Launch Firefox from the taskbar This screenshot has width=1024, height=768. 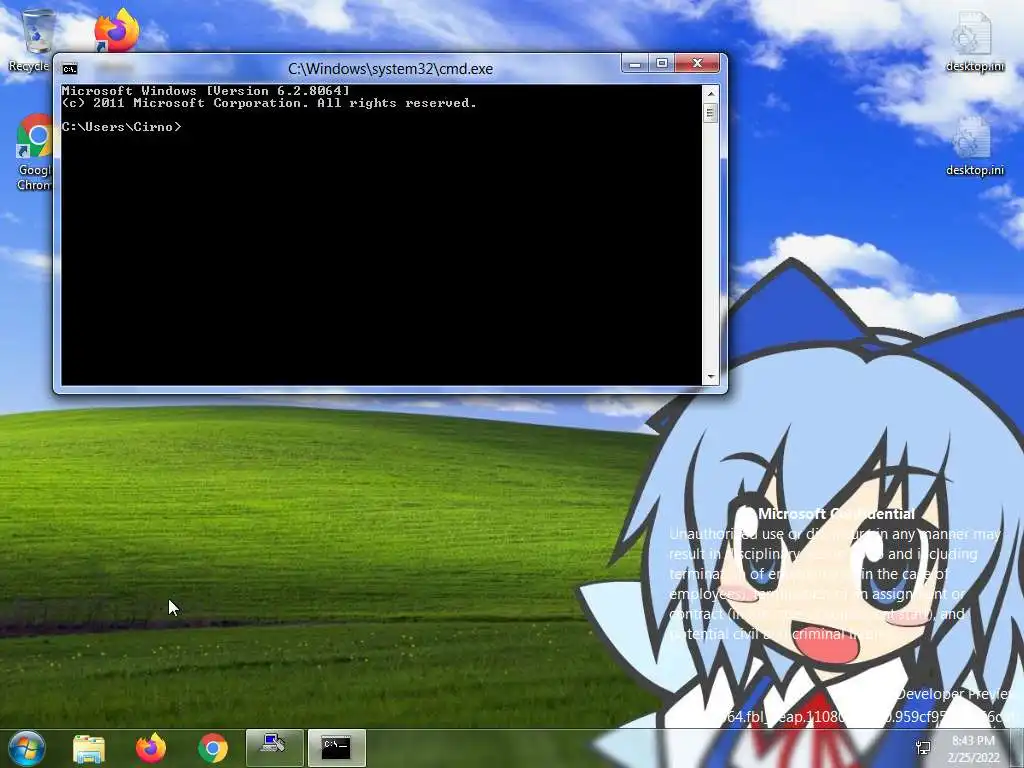tap(151, 748)
